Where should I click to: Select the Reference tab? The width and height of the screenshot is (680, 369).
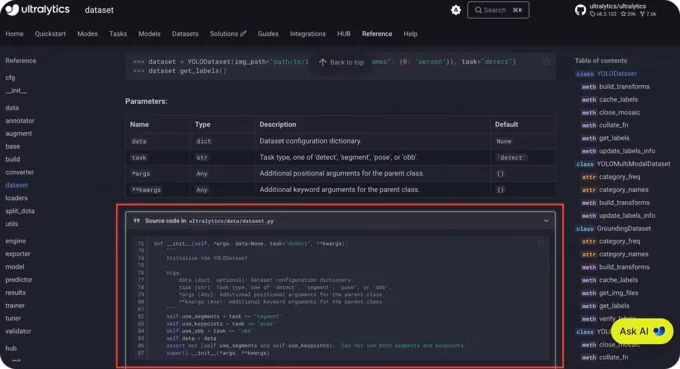click(377, 34)
